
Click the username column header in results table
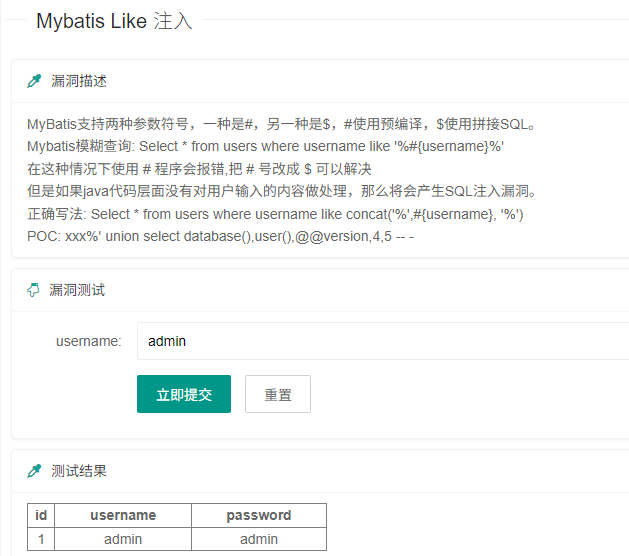pos(123,515)
